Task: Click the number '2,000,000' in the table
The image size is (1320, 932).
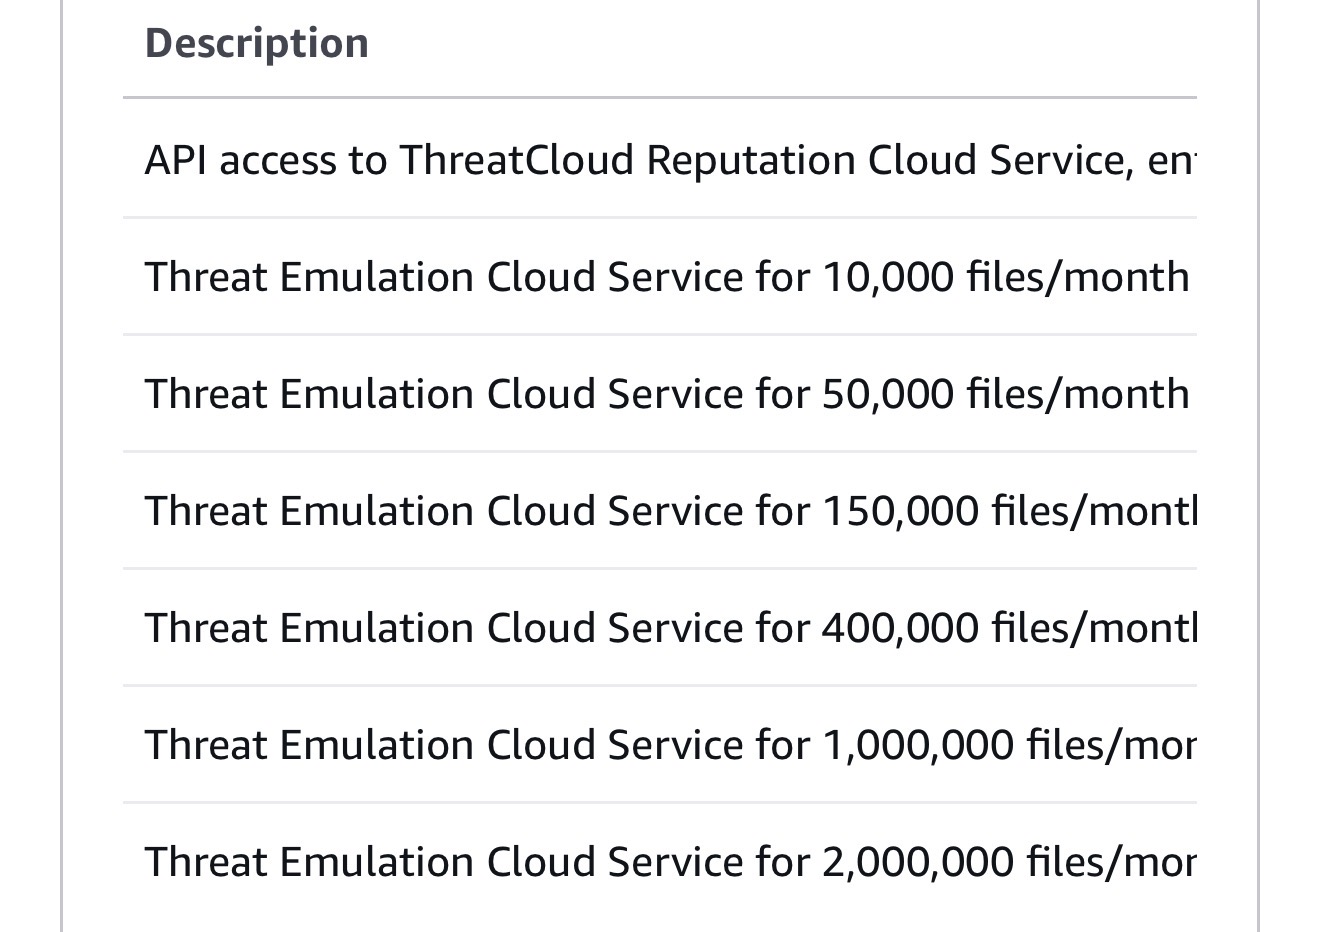Action: pyautogui.click(x=917, y=862)
